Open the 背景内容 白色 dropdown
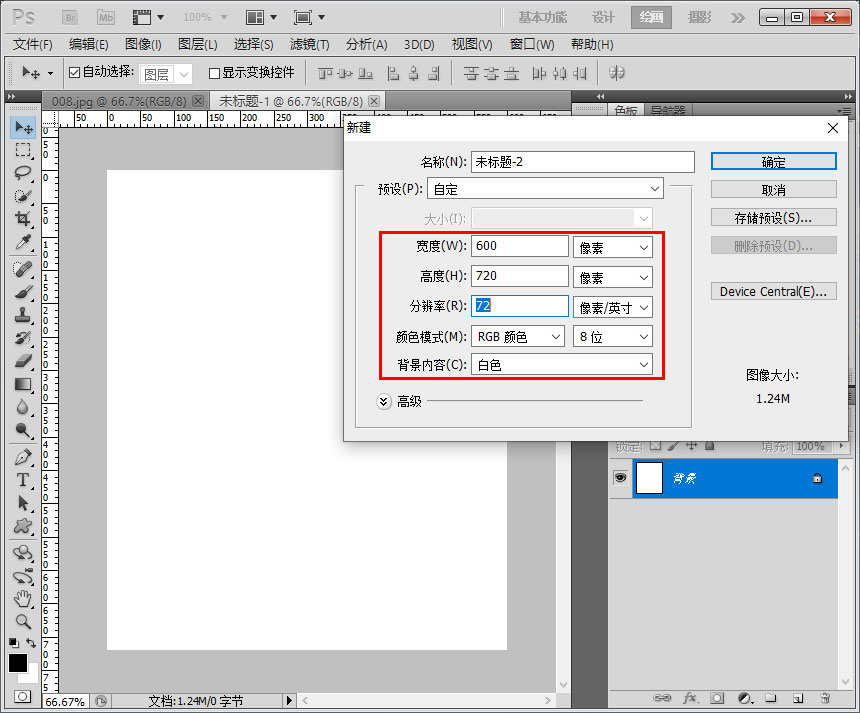The width and height of the screenshot is (860, 713). click(x=562, y=365)
